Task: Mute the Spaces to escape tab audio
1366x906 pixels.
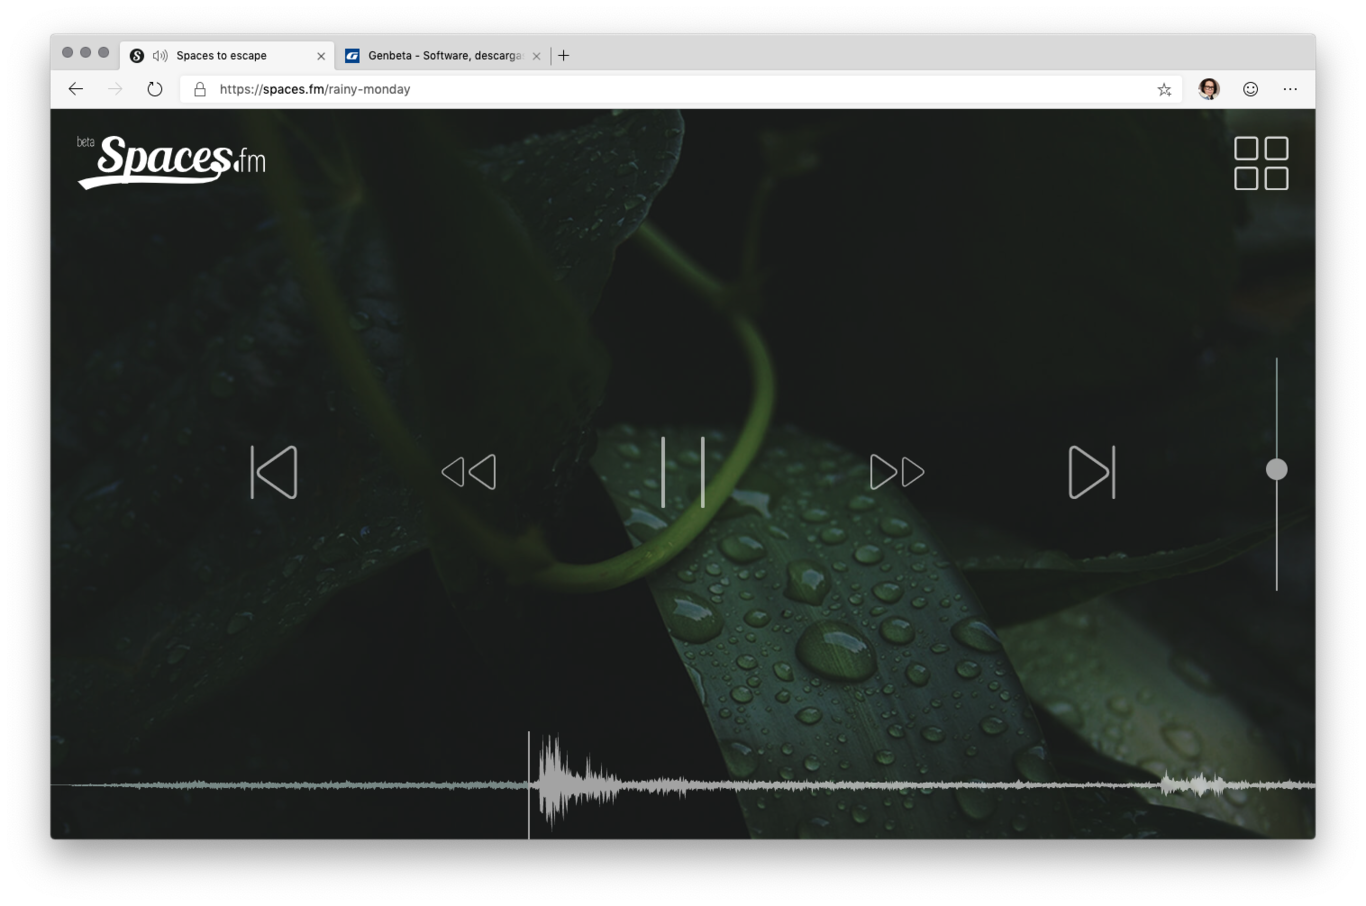Action: pyautogui.click(x=160, y=56)
